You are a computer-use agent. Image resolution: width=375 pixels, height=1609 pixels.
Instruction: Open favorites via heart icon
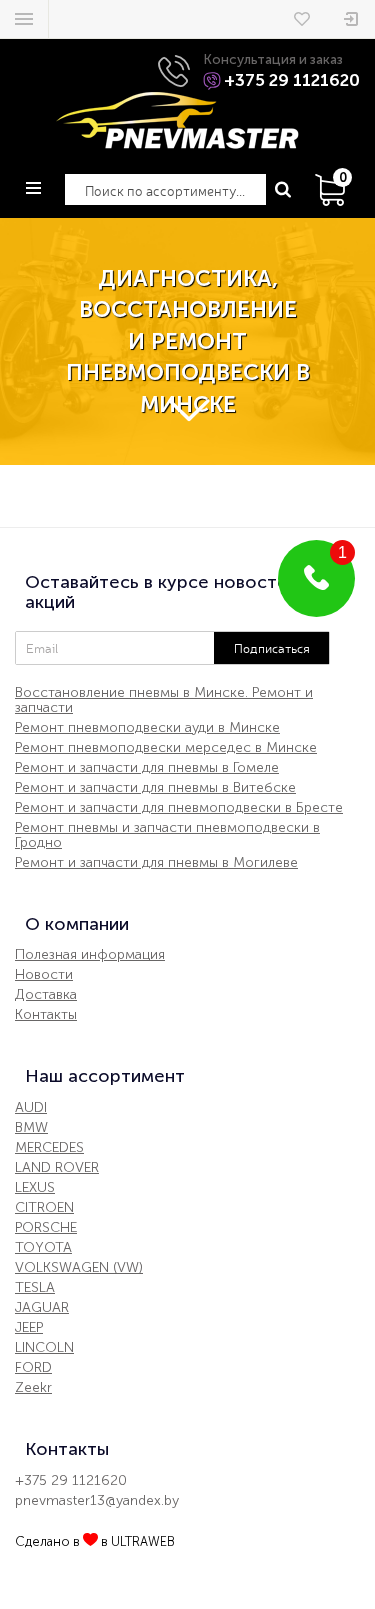point(302,19)
